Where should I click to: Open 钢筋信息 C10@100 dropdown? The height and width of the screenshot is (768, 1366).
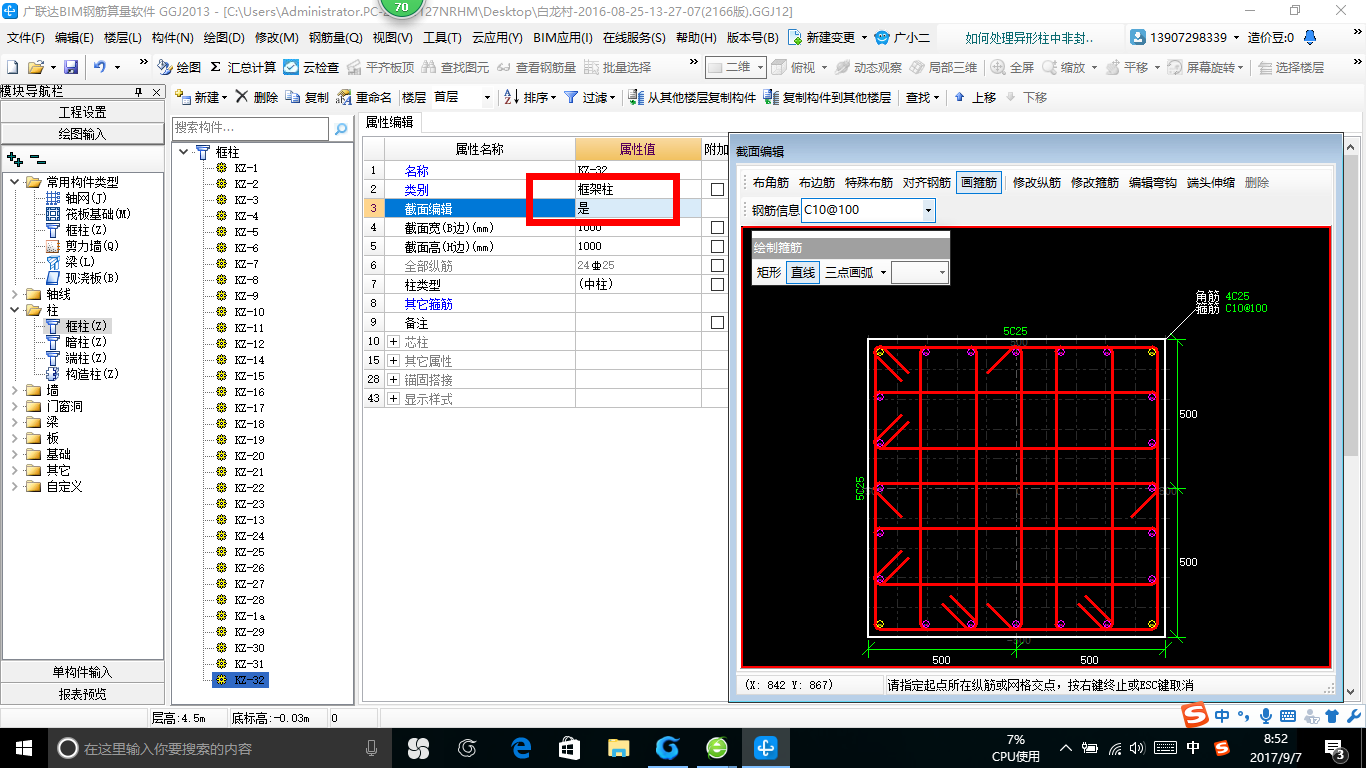[929, 210]
